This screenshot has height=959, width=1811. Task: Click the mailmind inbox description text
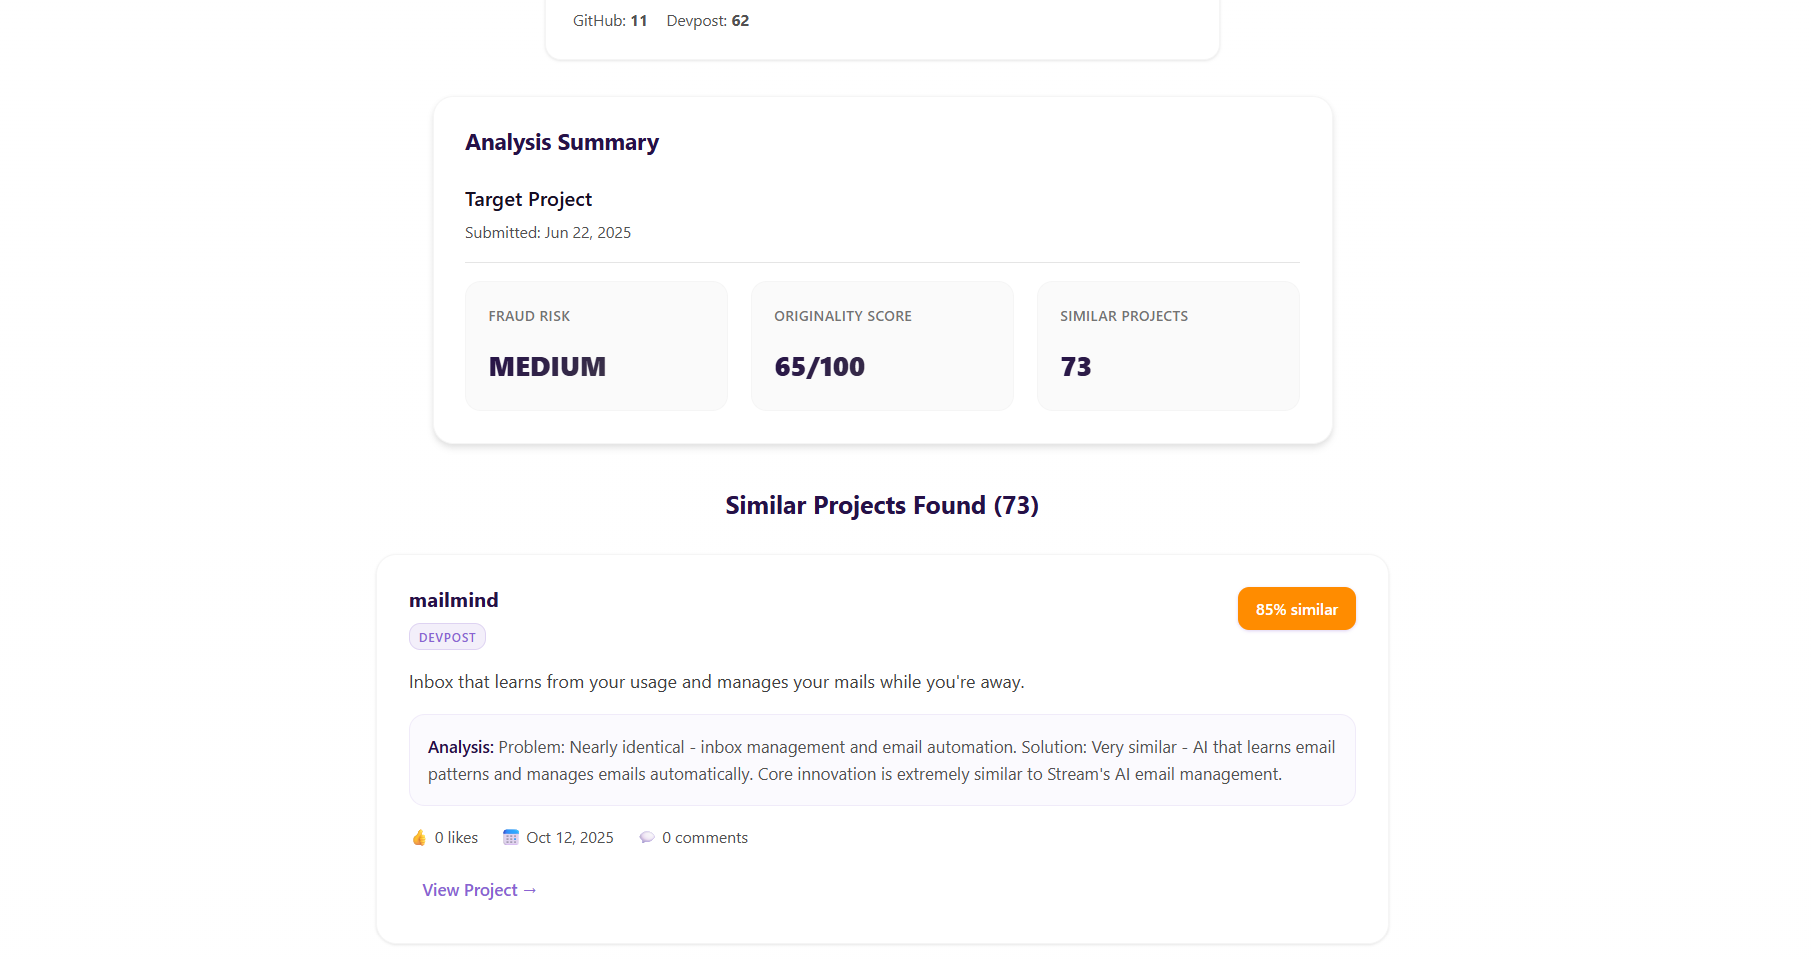[x=716, y=682]
